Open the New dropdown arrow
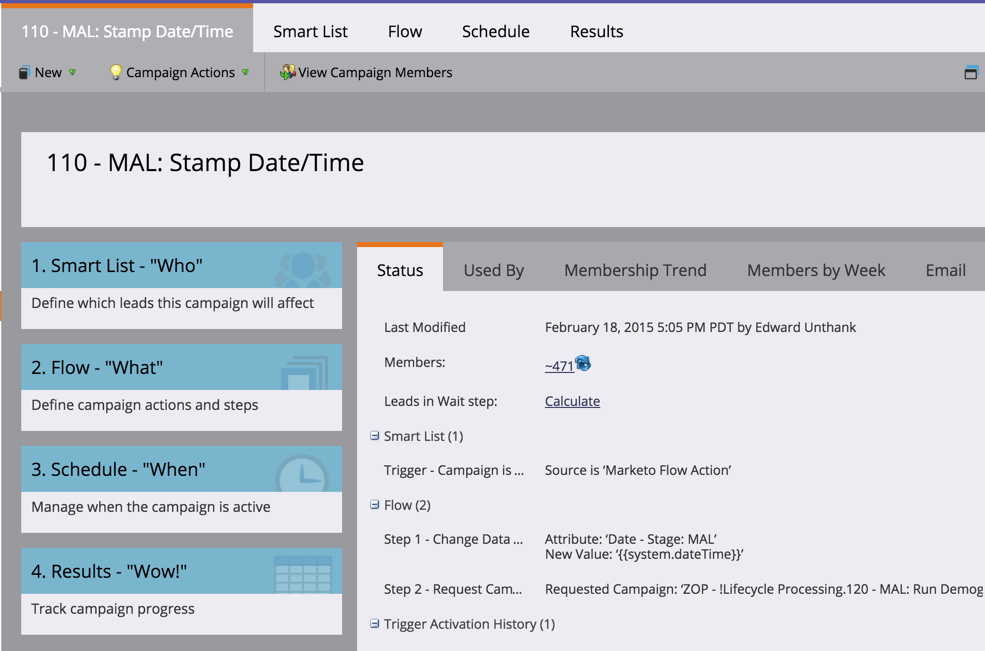 pos(73,72)
